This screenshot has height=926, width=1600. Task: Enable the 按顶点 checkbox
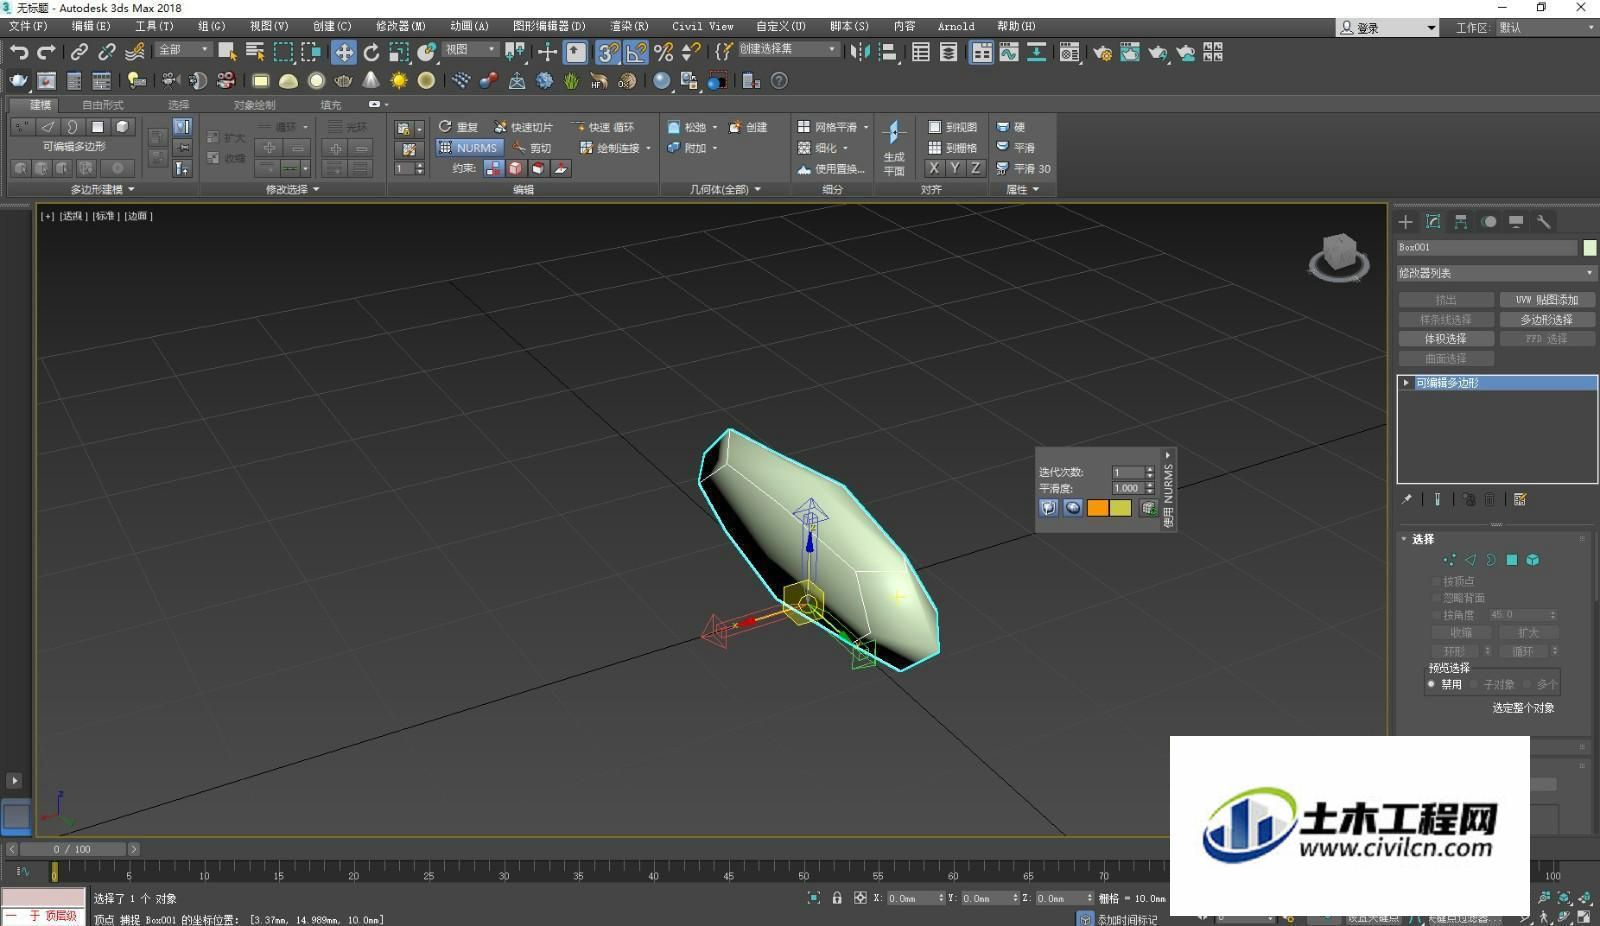coord(1437,581)
